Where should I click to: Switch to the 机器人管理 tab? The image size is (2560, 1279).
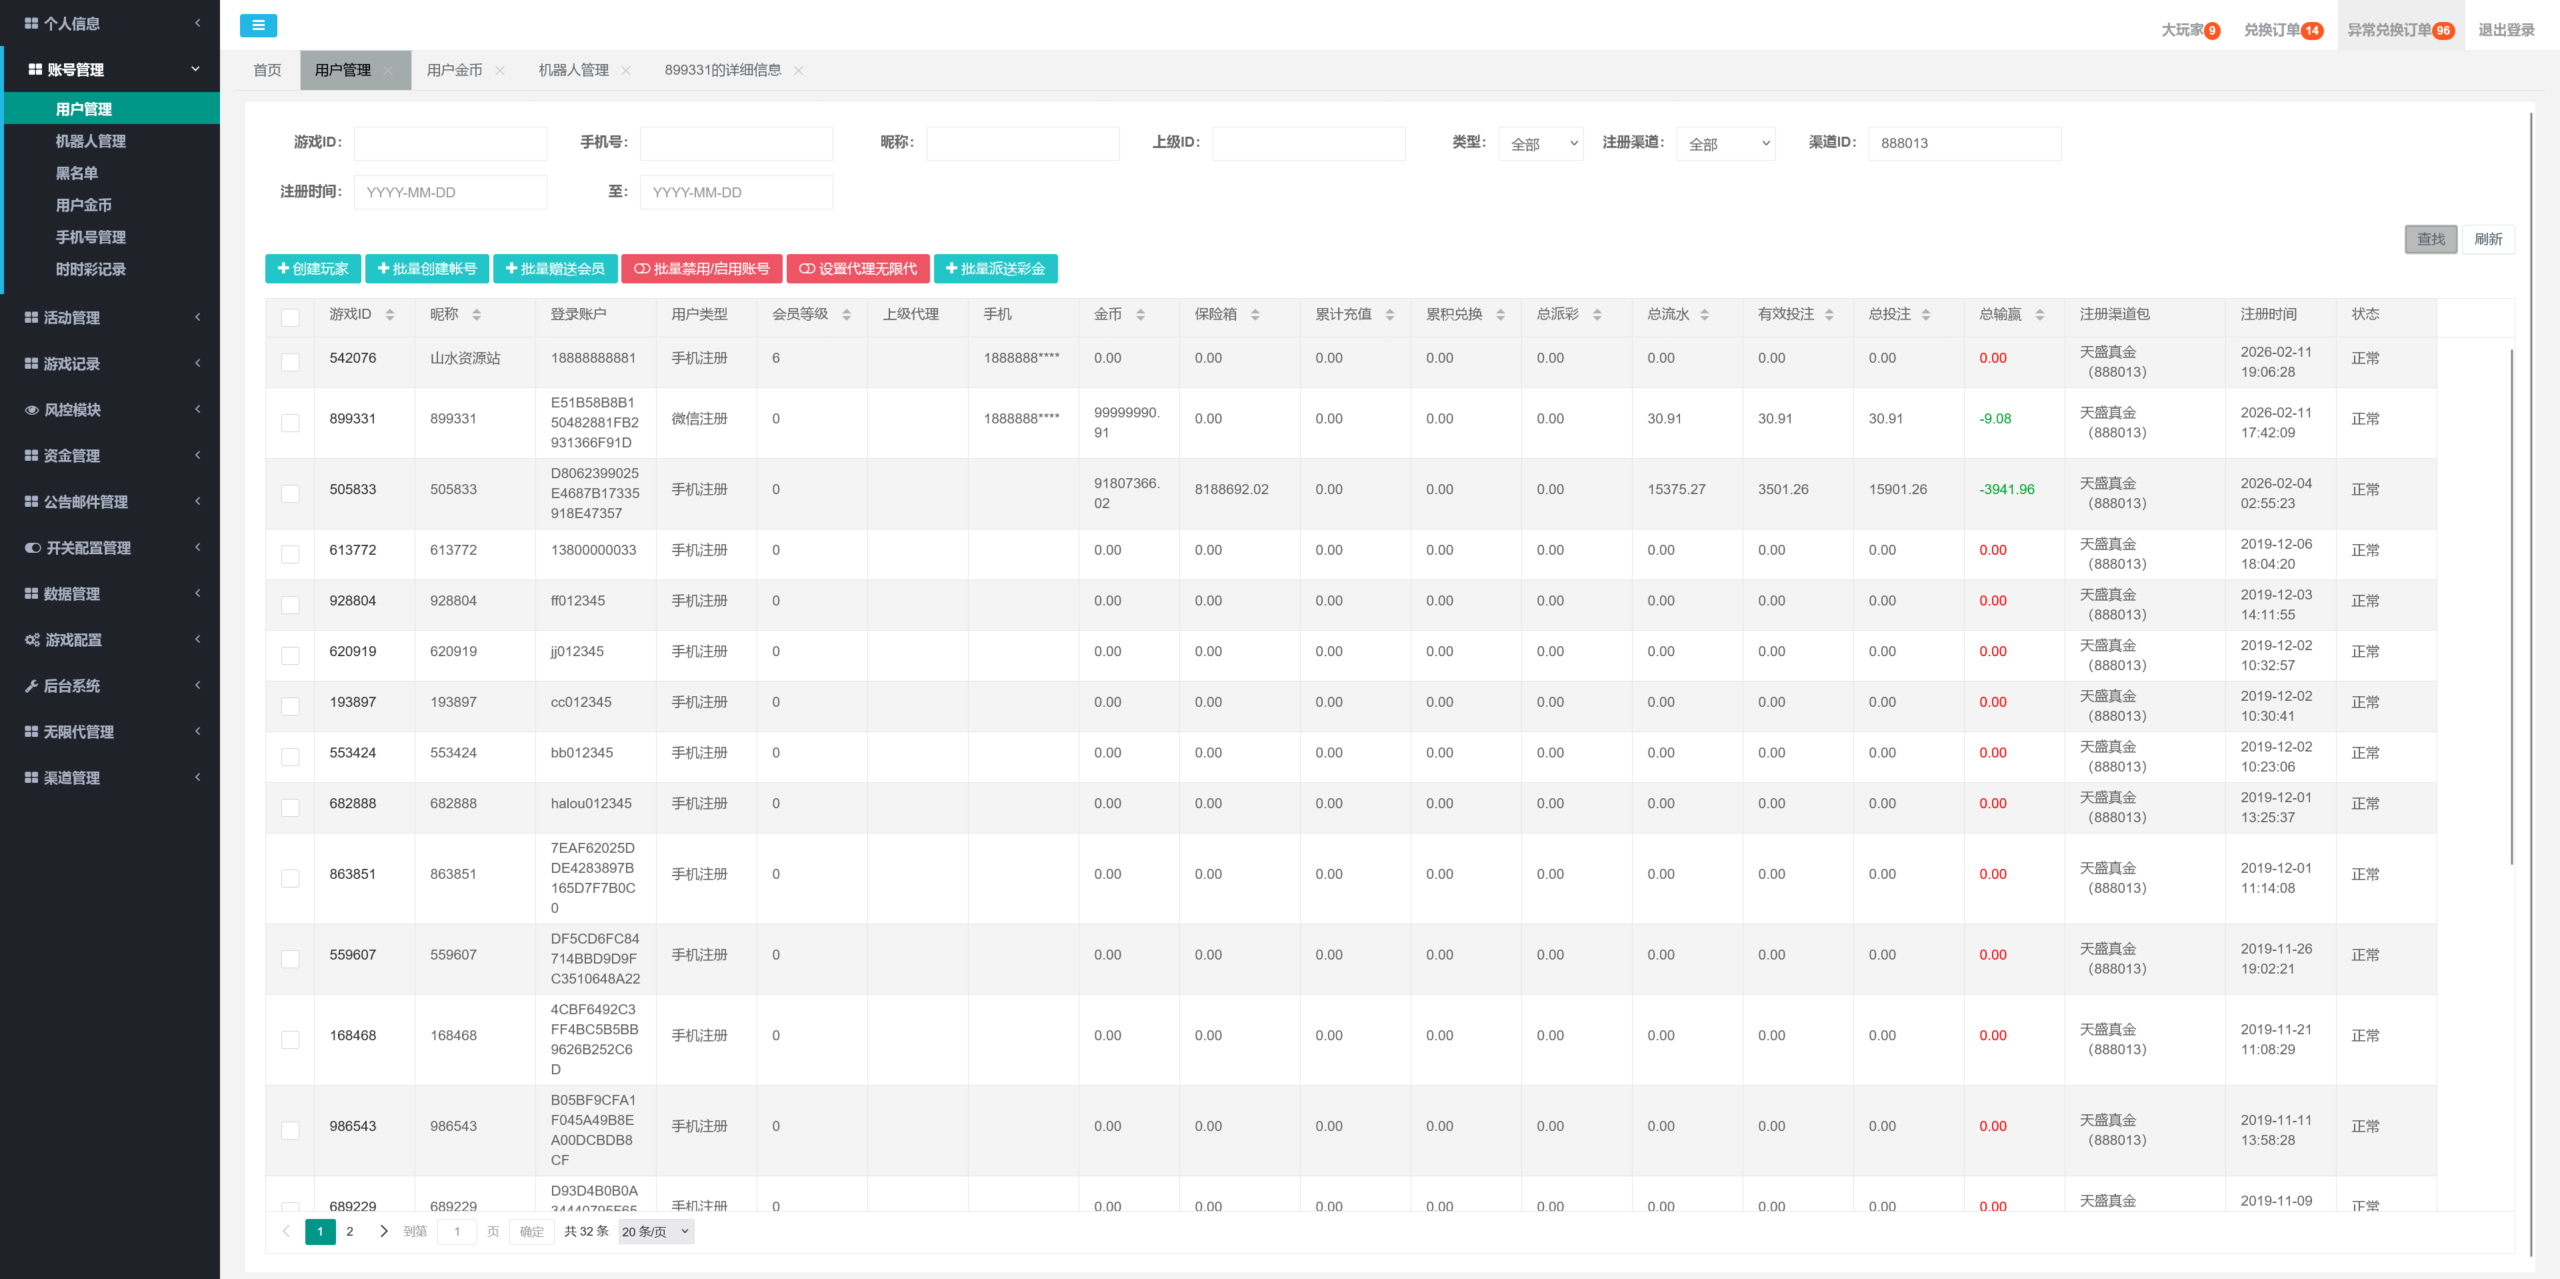pos(573,71)
